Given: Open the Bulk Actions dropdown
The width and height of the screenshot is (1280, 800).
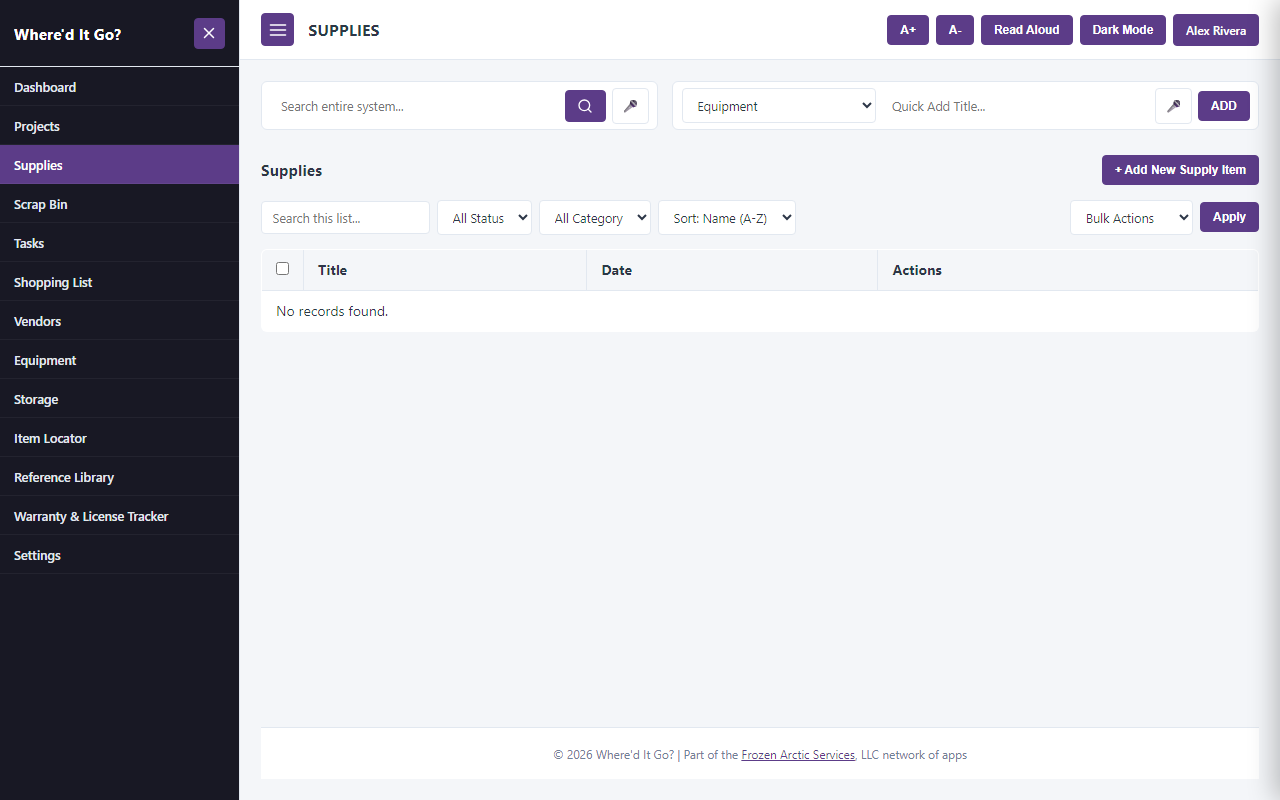Looking at the screenshot, I should coord(1131,218).
